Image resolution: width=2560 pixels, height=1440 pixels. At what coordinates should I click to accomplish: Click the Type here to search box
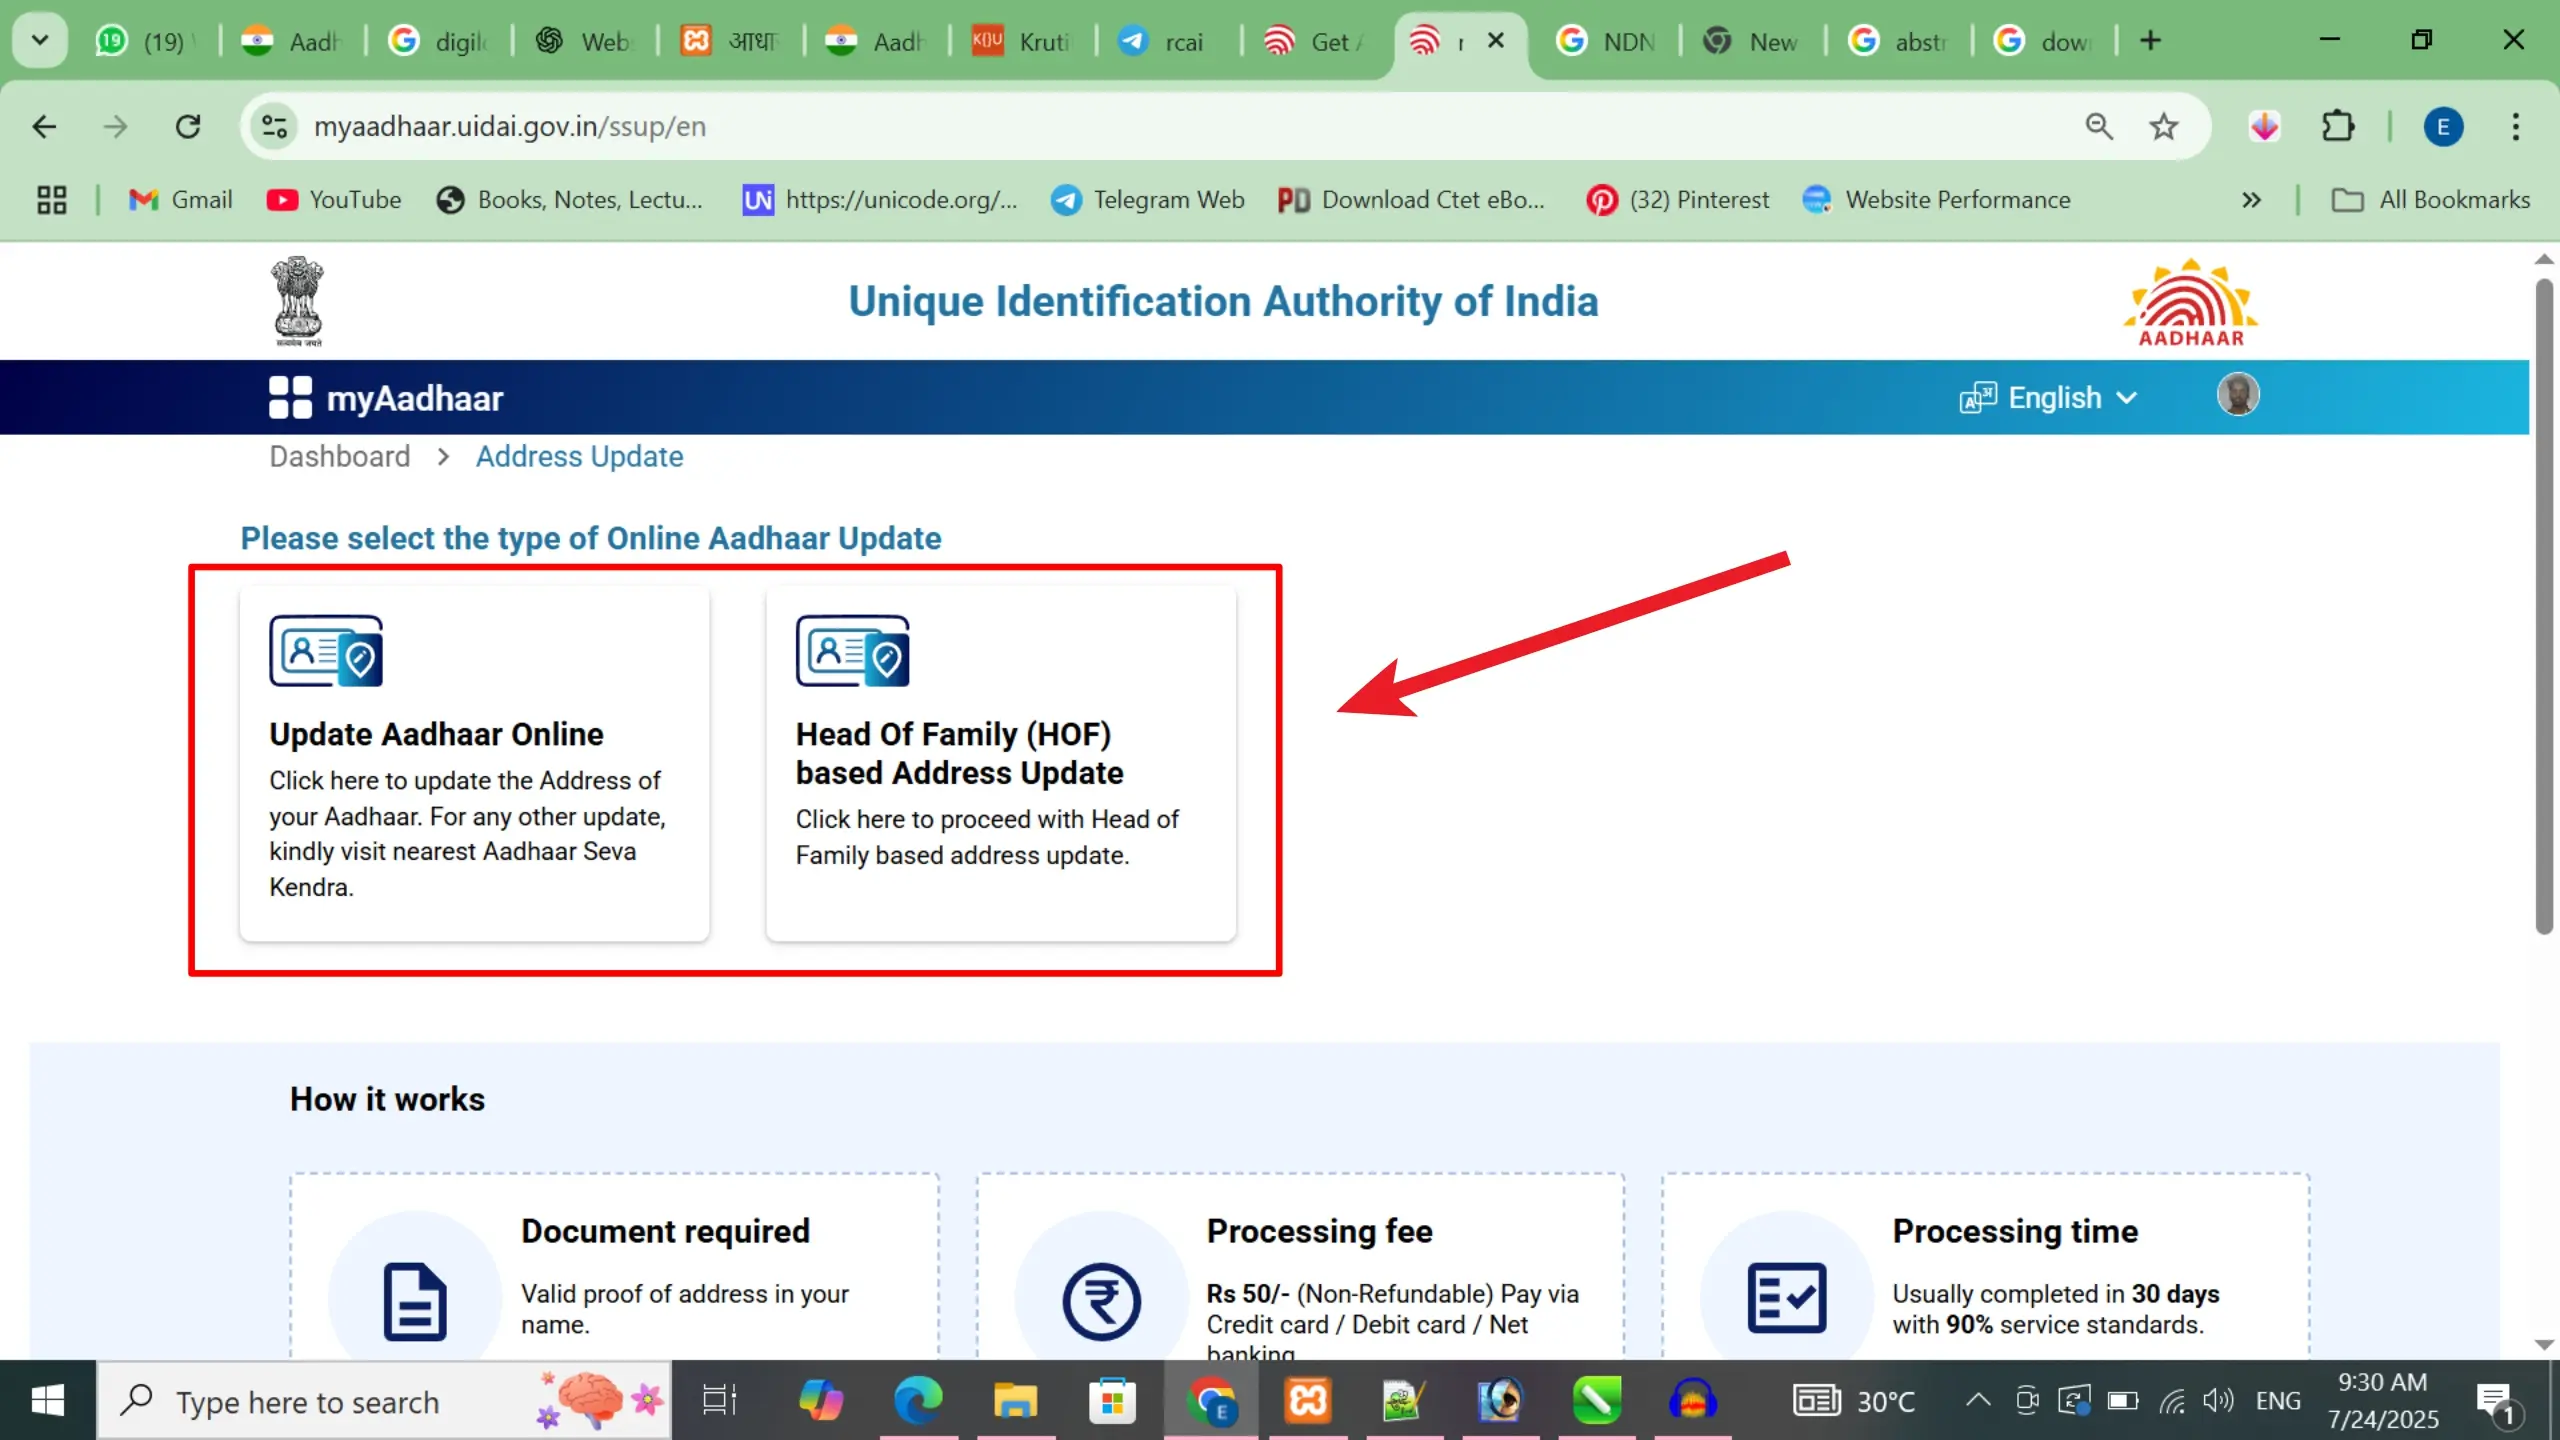pyautogui.click(x=384, y=1401)
